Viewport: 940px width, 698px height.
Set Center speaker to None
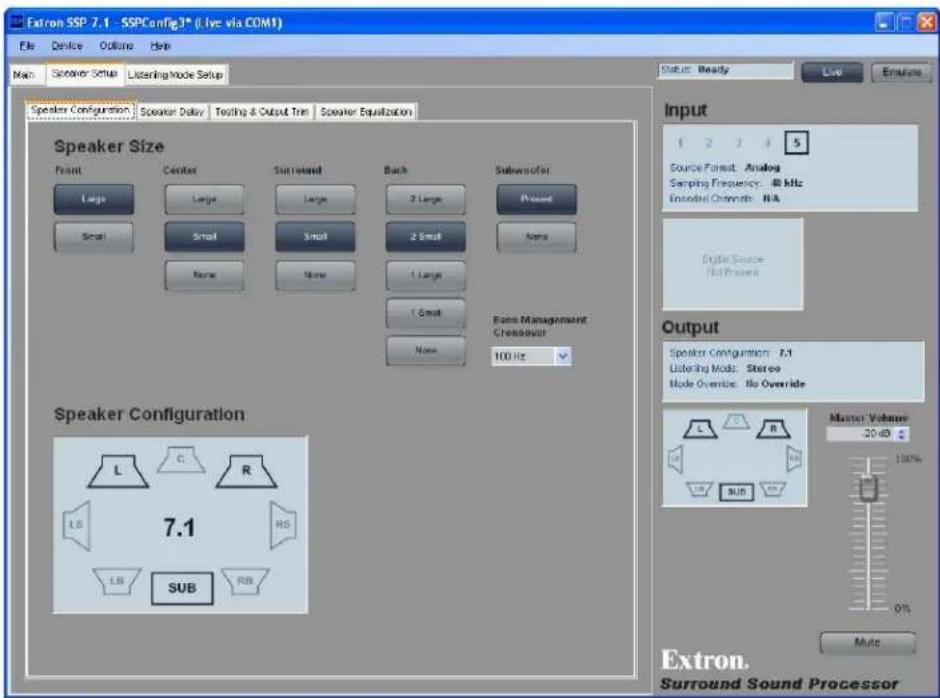point(204,275)
